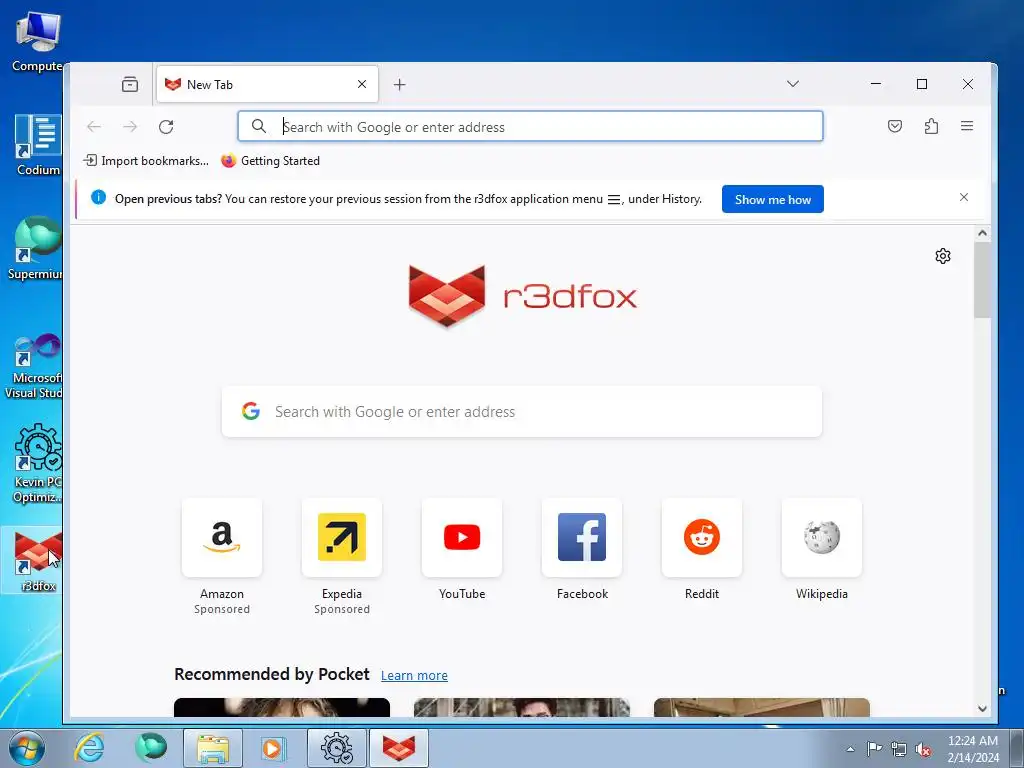The width and height of the screenshot is (1024, 768).
Task: Select the Microsoft Visual Studio desktop icon
Action: click(x=34, y=366)
